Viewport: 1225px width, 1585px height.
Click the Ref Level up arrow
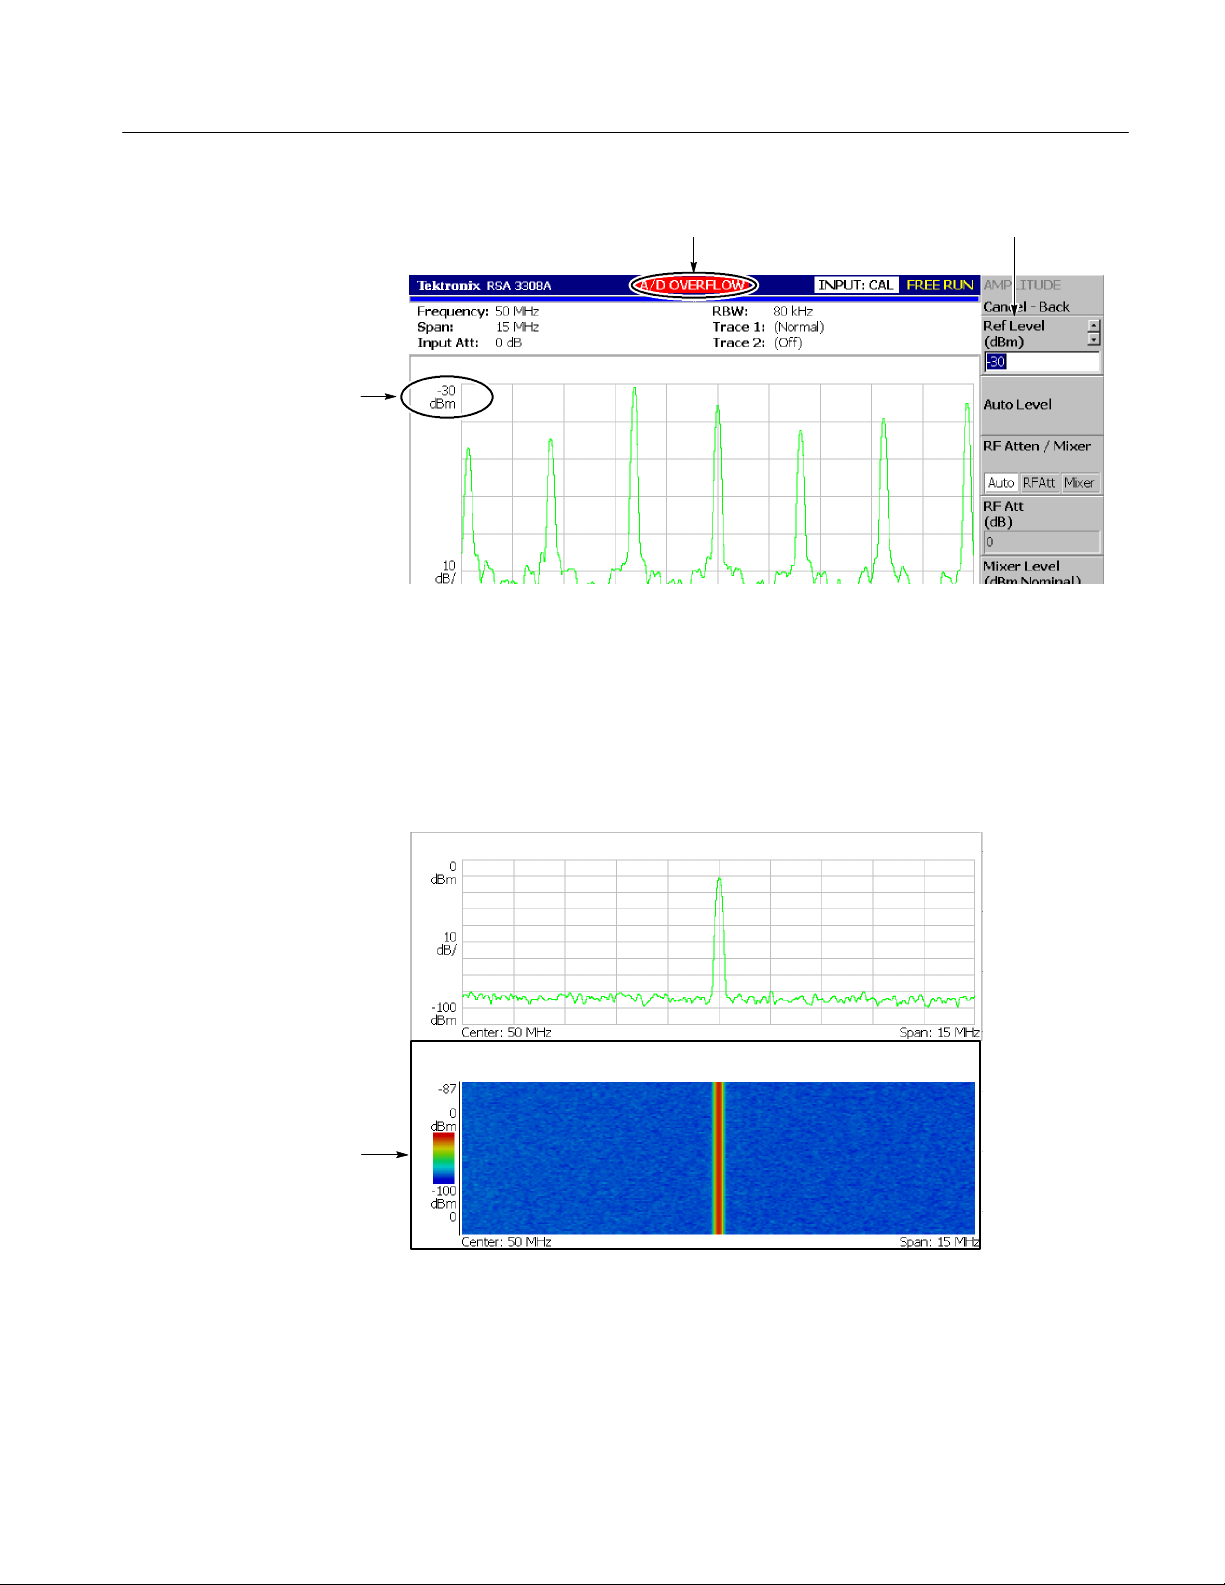click(1094, 326)
